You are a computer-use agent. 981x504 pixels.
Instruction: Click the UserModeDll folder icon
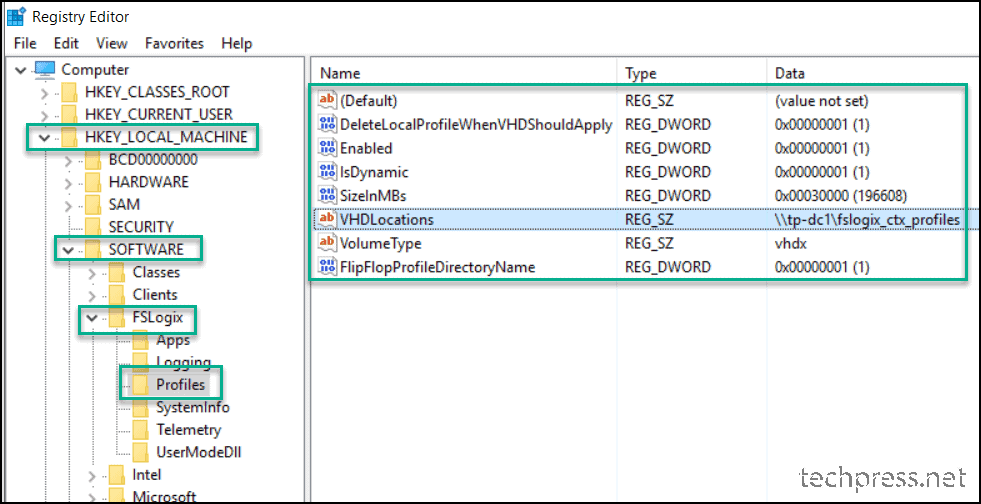(x=141, y=453)
